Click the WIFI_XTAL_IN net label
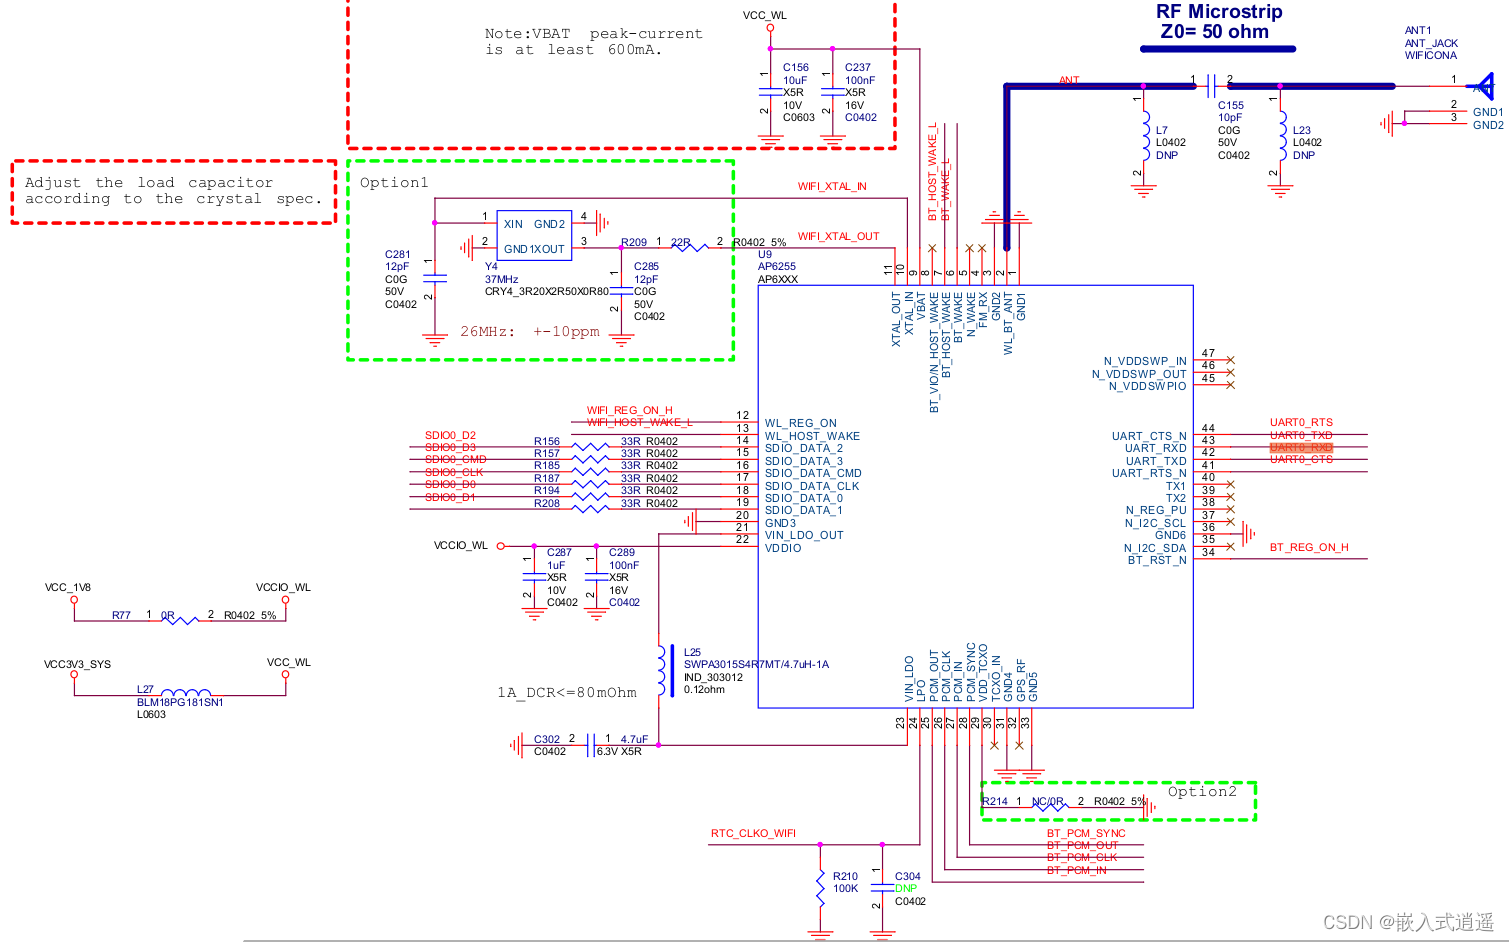 click(831, 185)
